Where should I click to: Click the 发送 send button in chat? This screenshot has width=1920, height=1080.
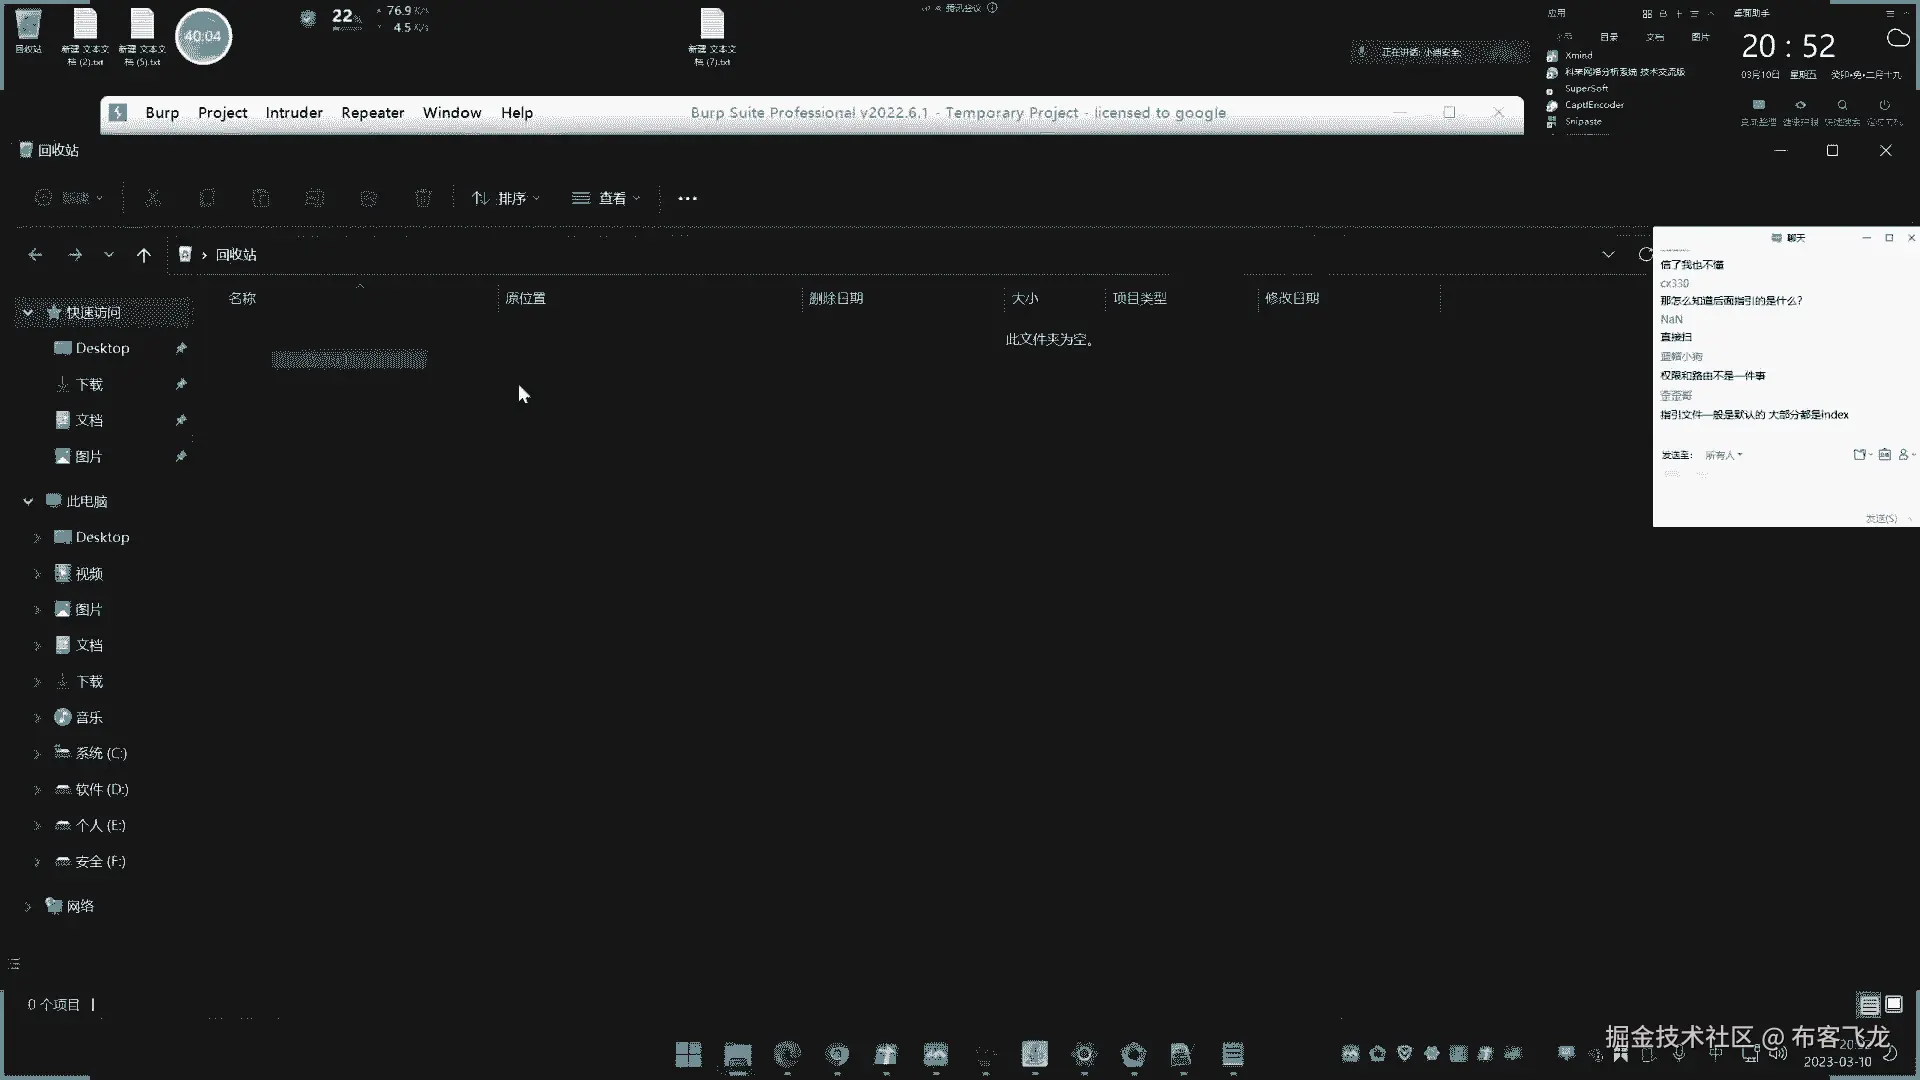pyautogui.click(x=1881, y=518)
